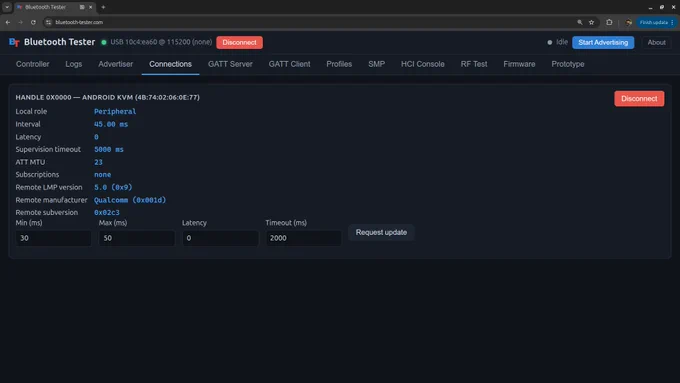Click the Bluetooth Tester logo icon

(14, 42)
